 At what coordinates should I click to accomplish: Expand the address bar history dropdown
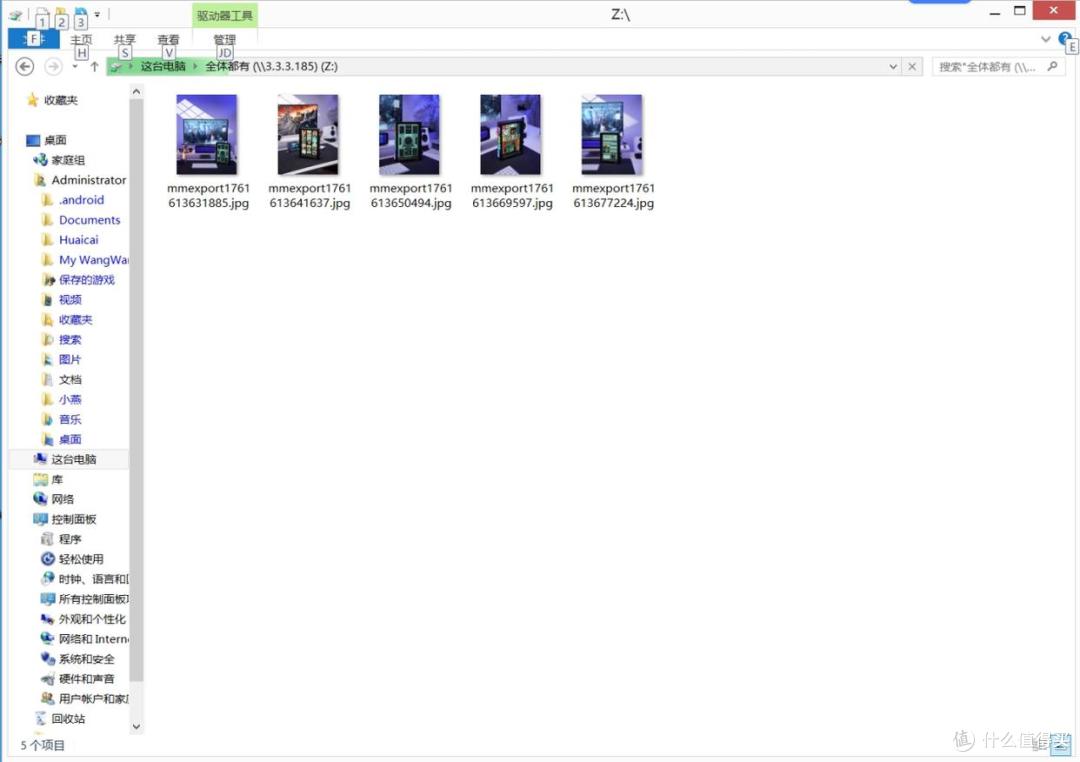(x=893, y=67)
